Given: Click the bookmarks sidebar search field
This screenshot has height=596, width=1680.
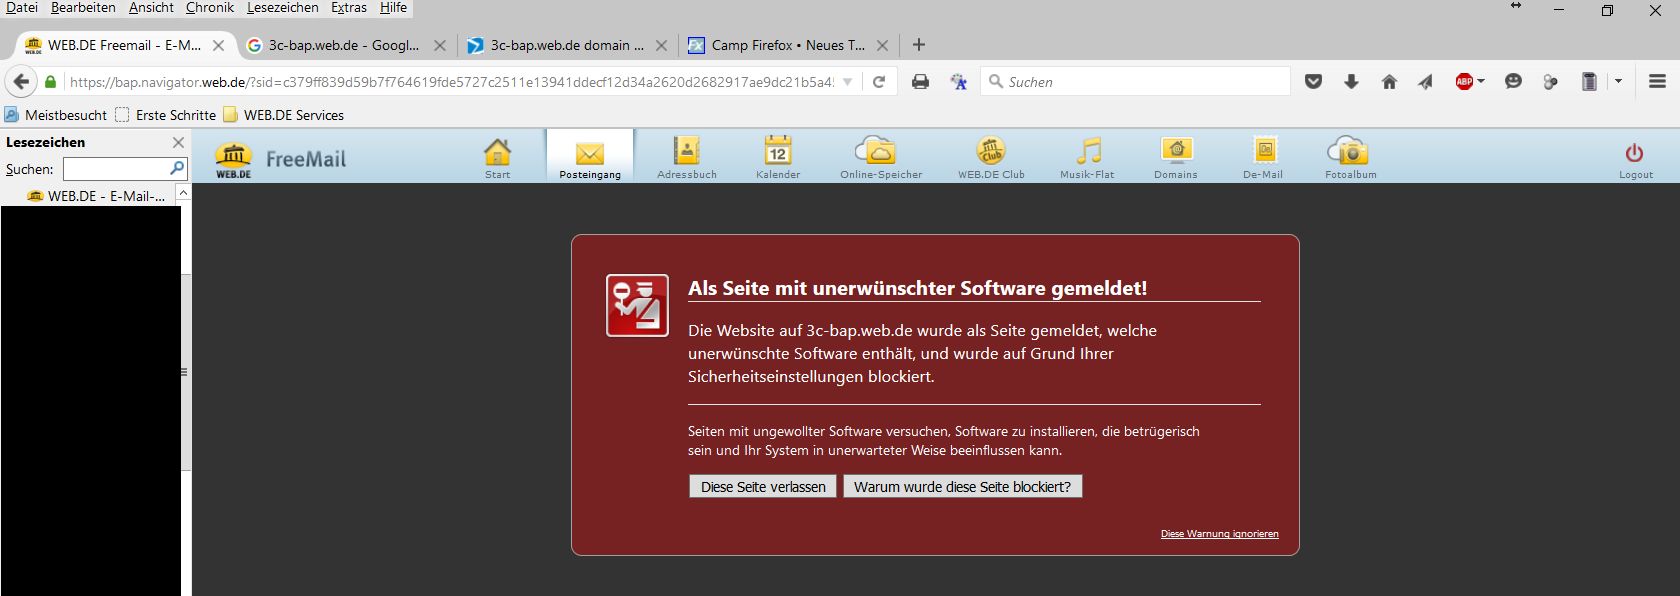Looking at the screenshot, I should 116,169.
